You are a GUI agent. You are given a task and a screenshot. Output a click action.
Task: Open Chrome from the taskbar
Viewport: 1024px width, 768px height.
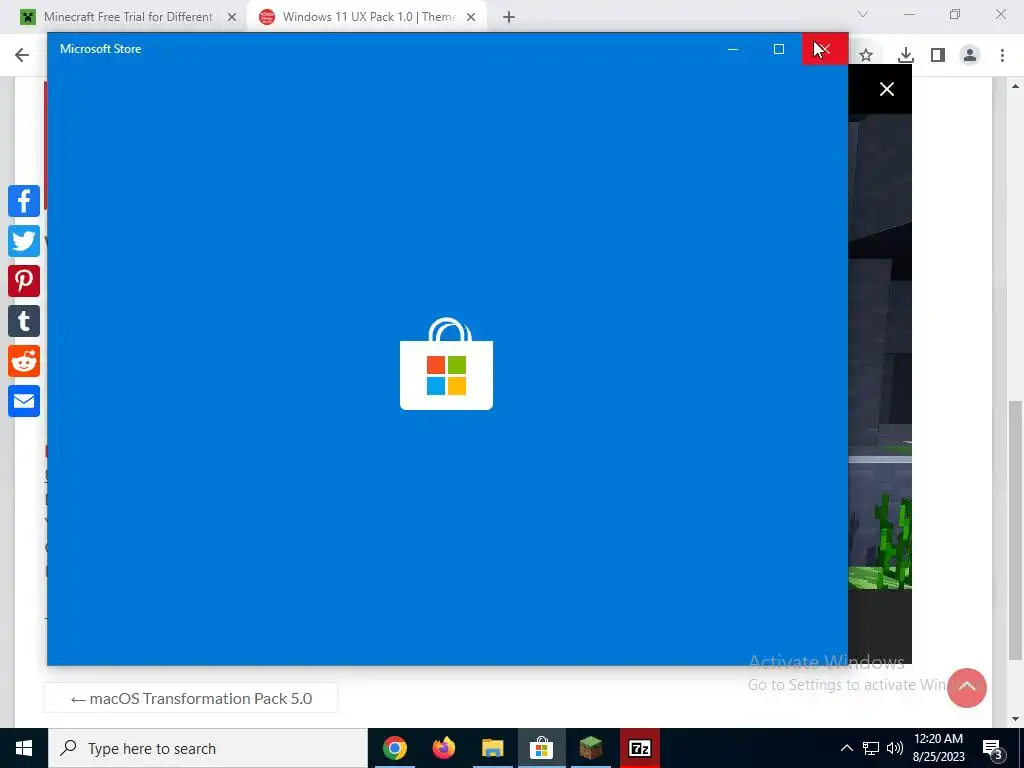395,748
